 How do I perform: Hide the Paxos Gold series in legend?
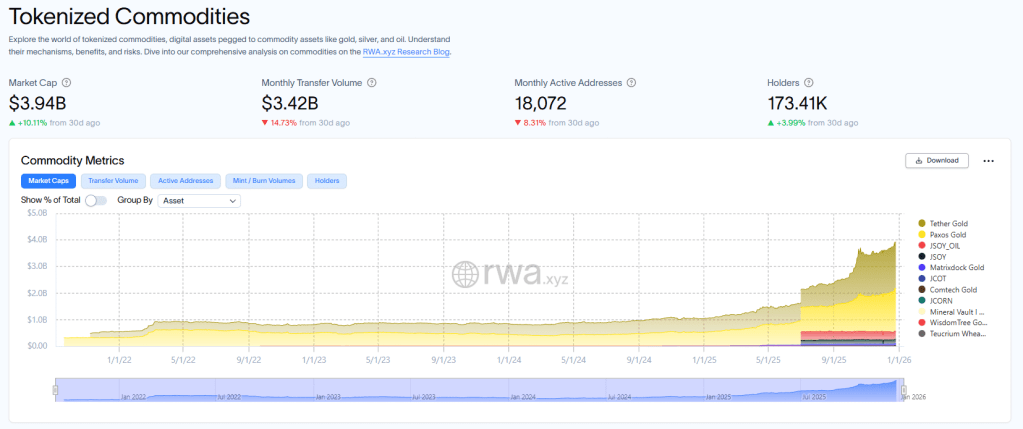tap(949, 234)
